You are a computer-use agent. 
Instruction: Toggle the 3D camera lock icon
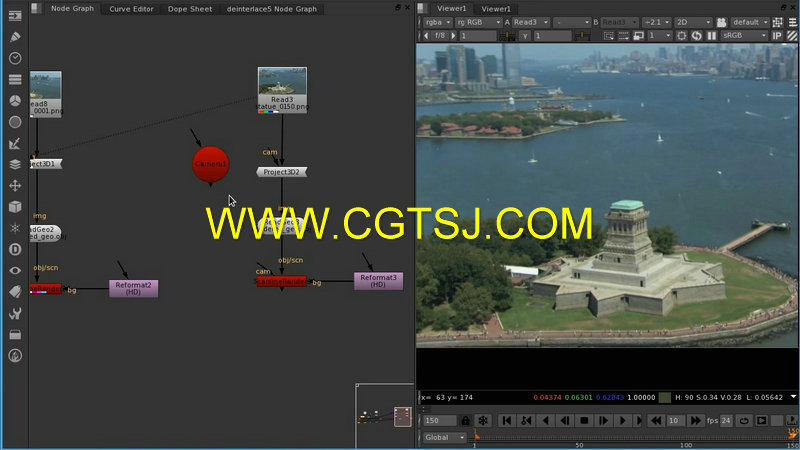click(721, 22)
